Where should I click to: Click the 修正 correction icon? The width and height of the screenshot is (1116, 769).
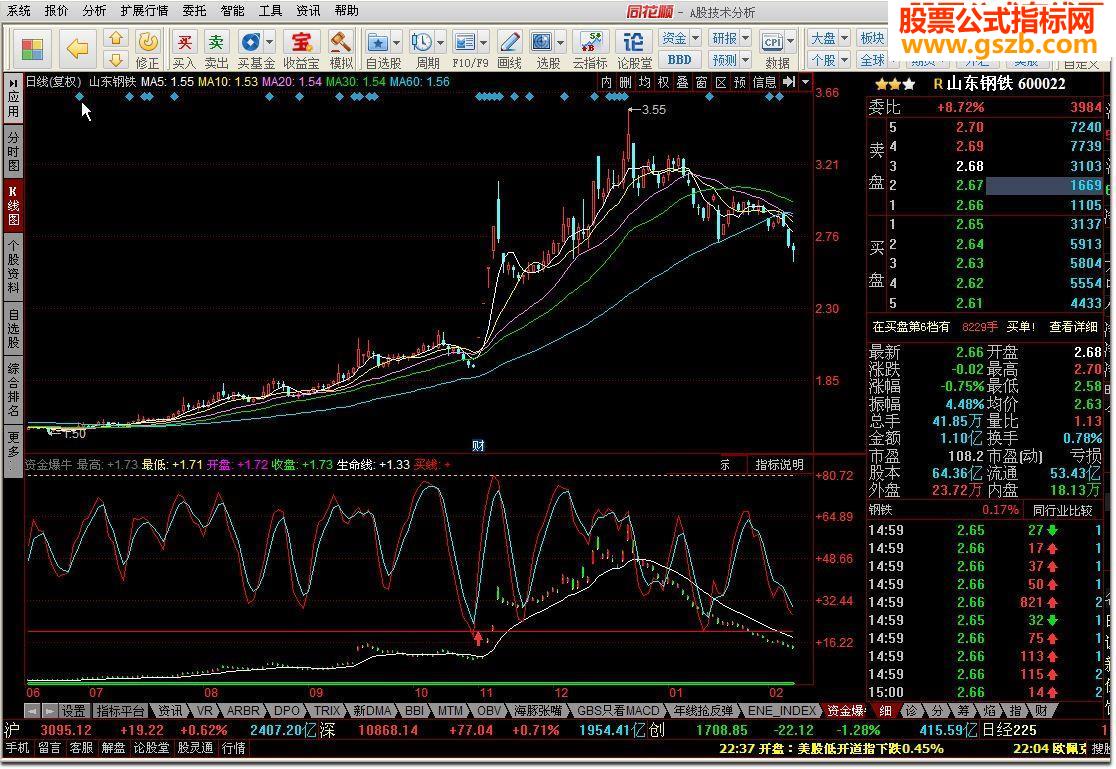tap(147, 50)
